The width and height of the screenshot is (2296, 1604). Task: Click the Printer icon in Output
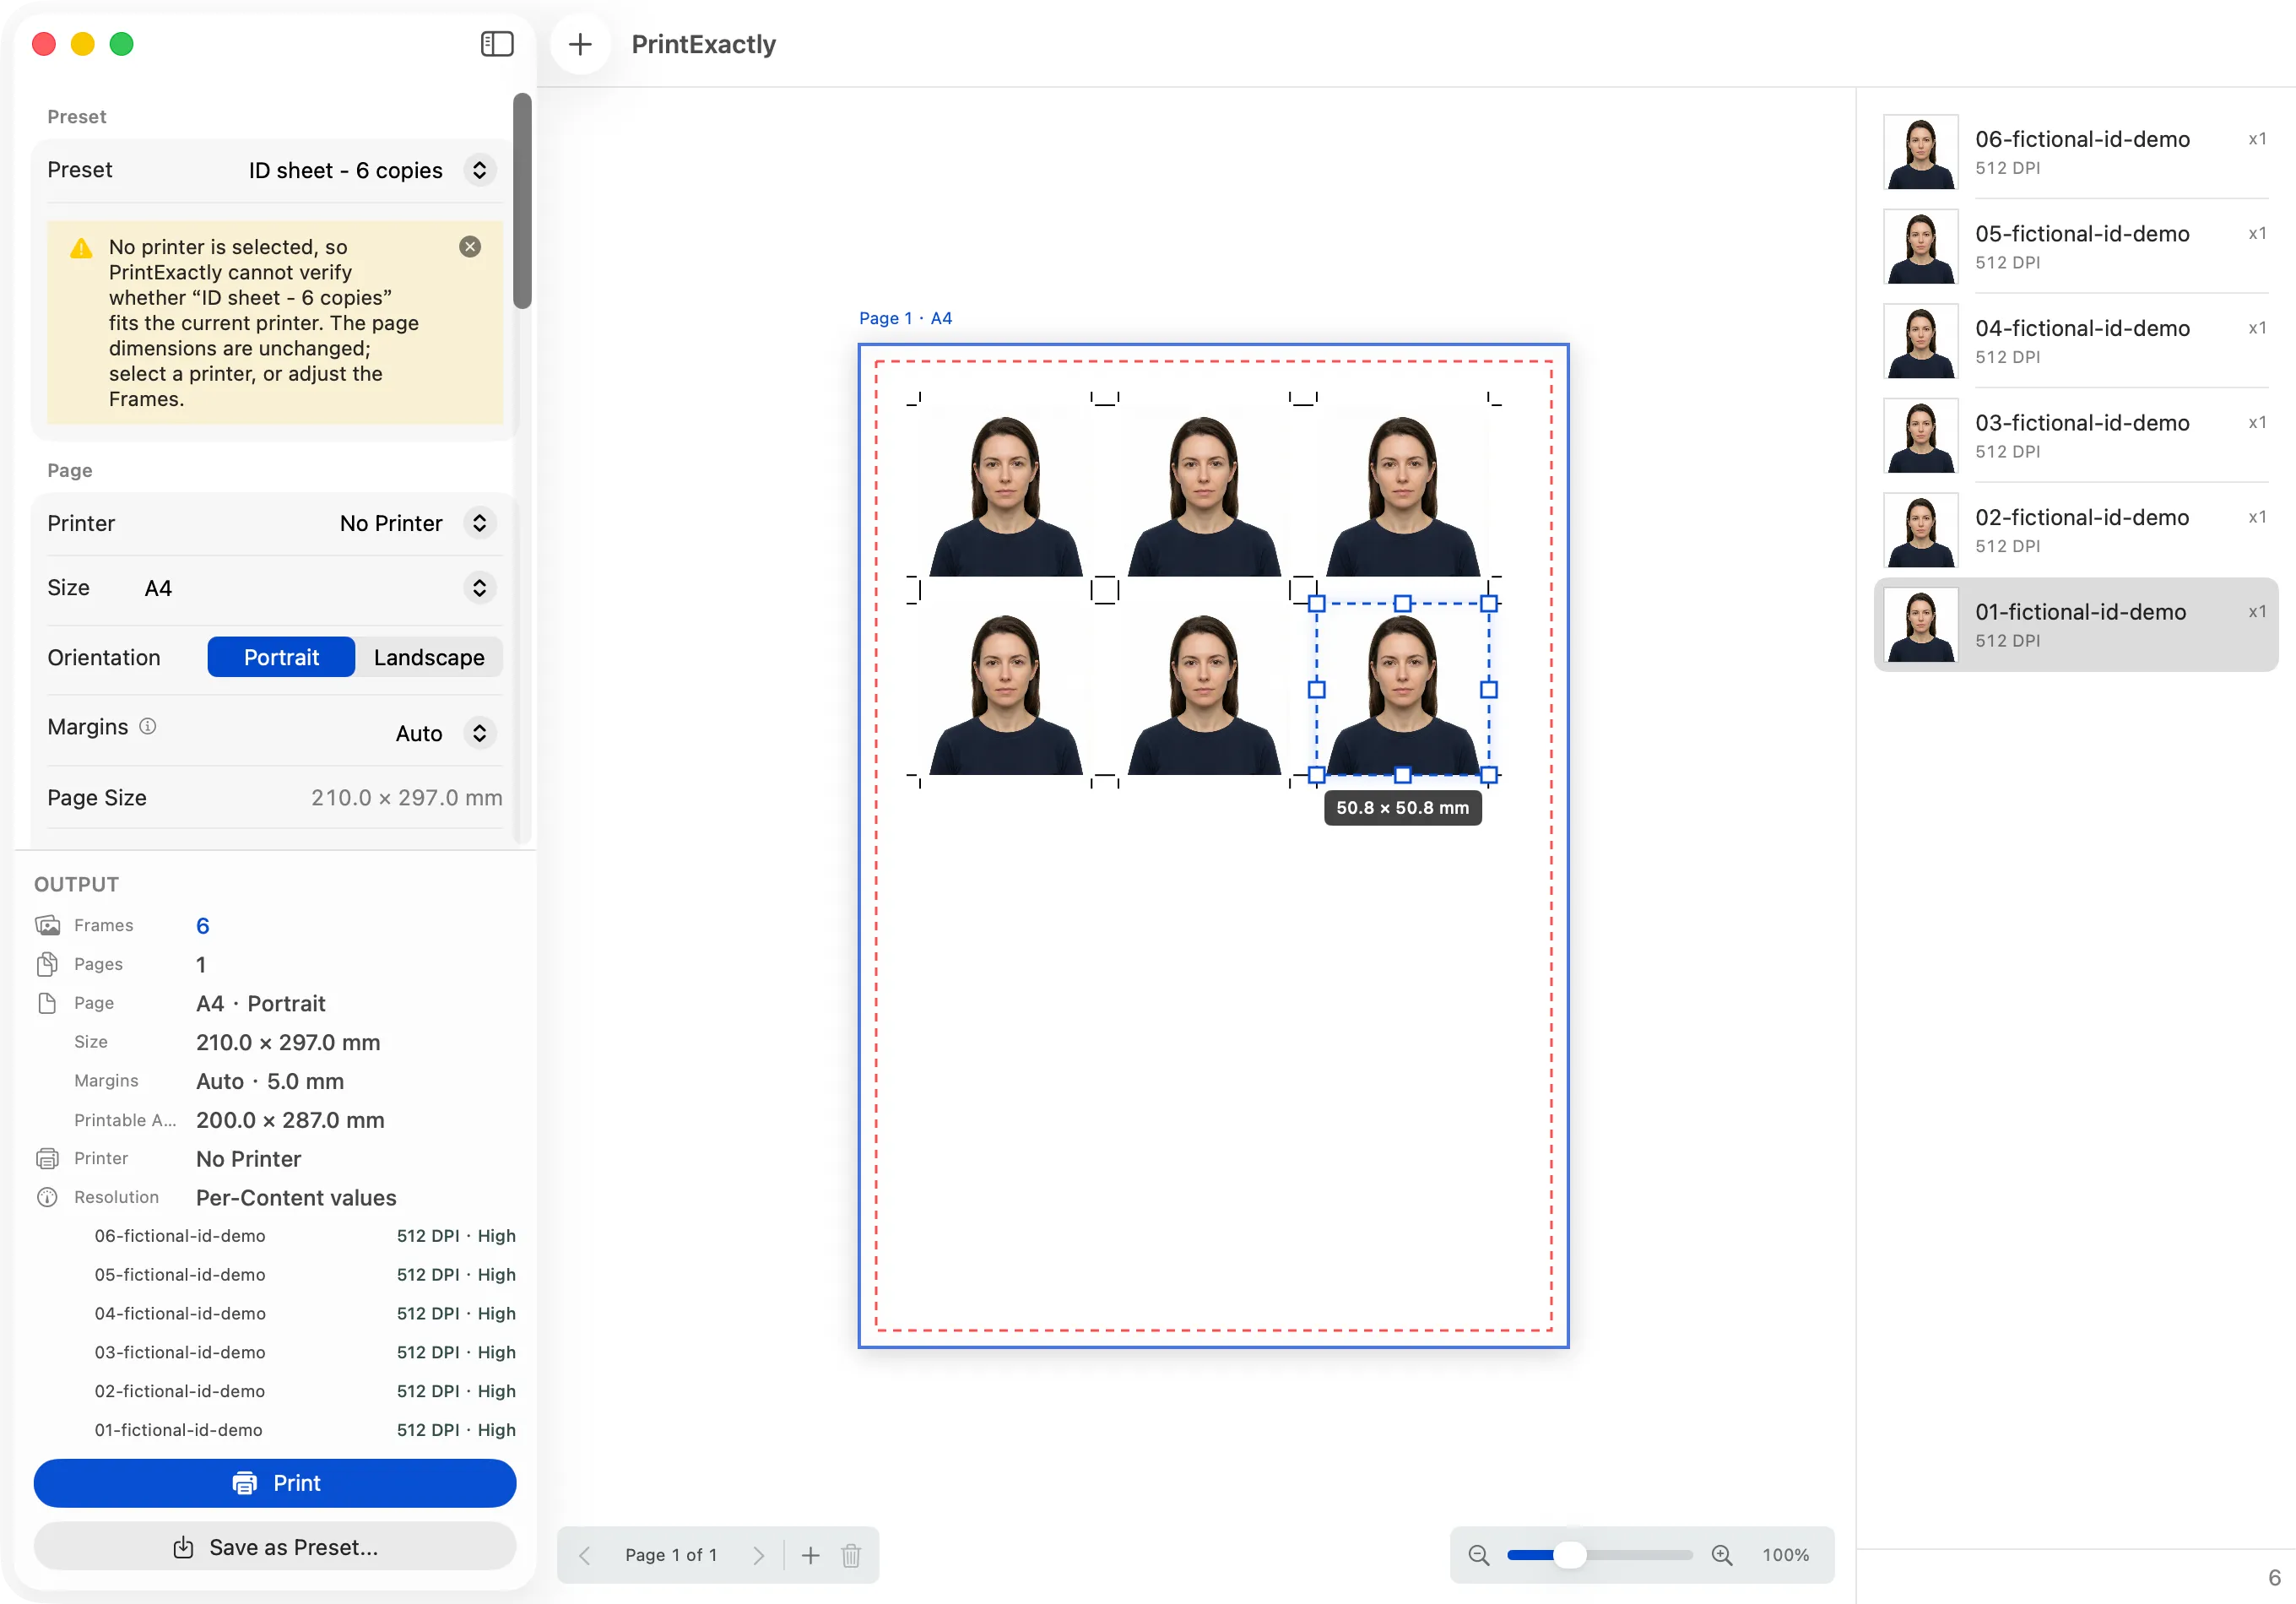point(47,1158)
